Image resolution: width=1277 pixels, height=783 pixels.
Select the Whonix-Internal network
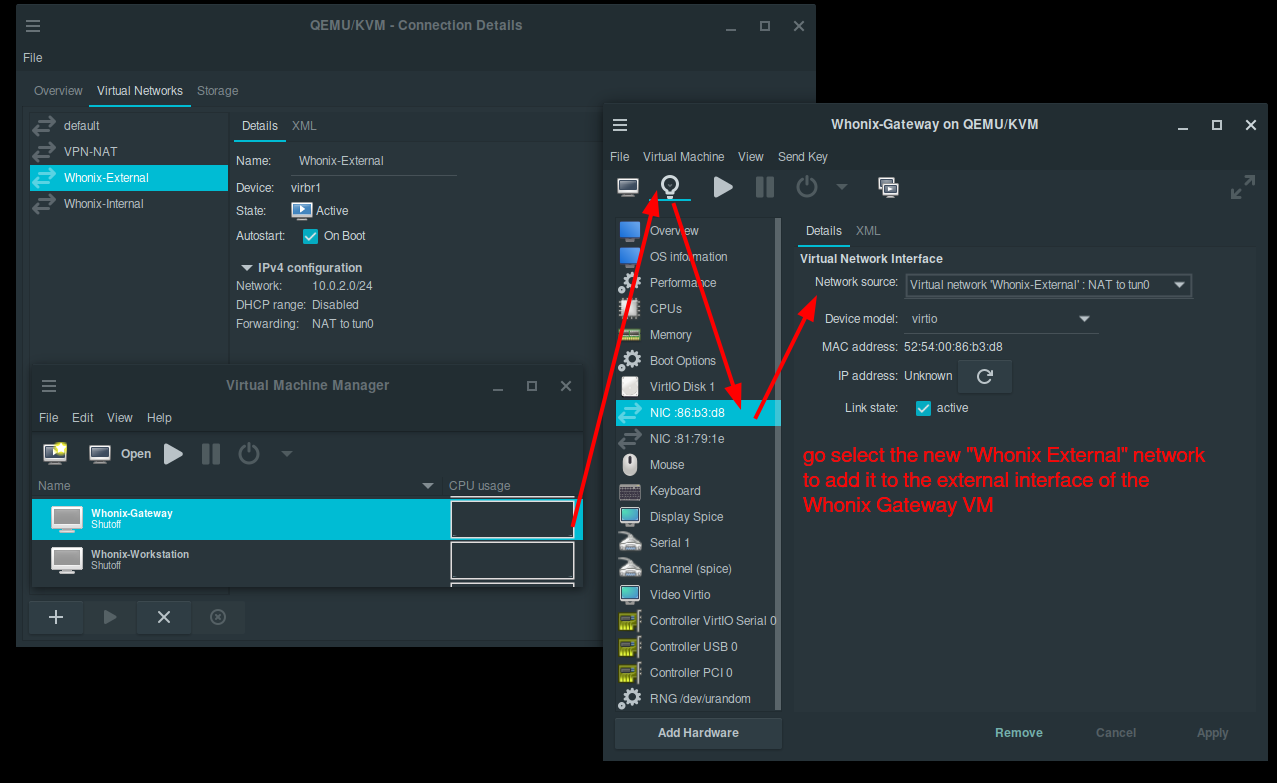tap(129, 204)
